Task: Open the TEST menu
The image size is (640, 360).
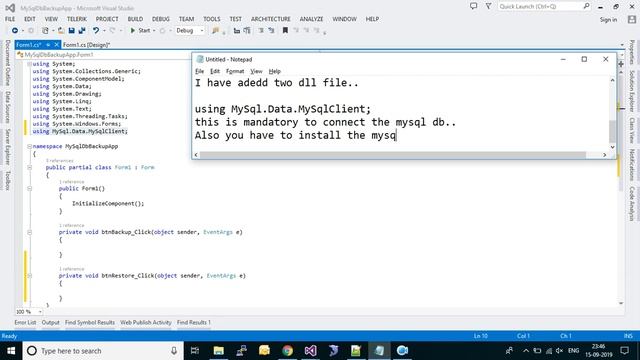Action: pos(236,19)
